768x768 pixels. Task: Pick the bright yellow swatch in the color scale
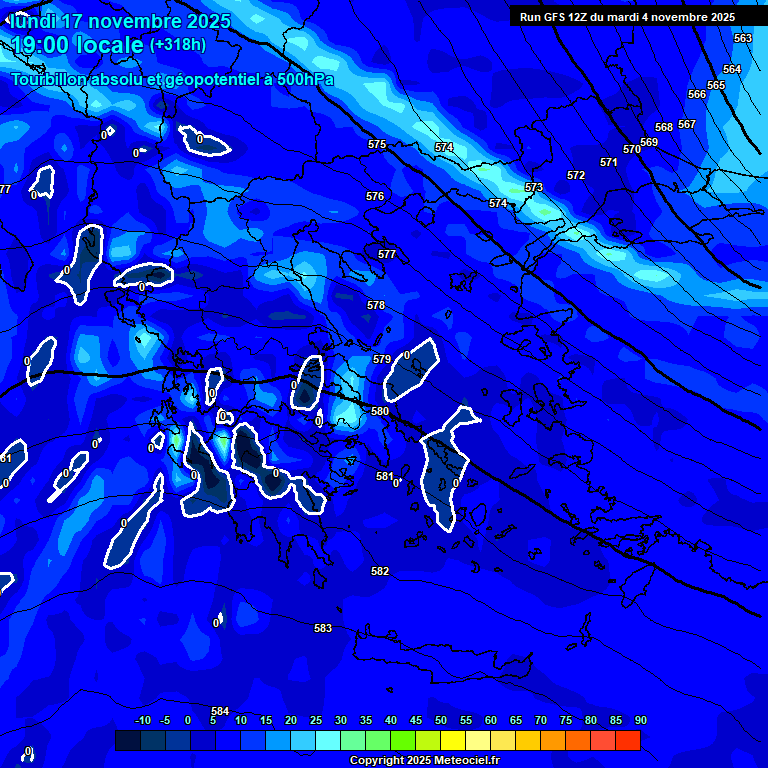452,741
